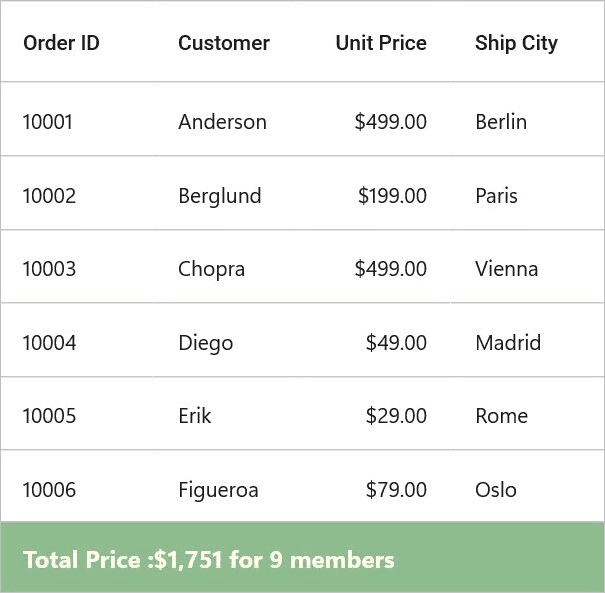Select order 10001 cell

coord(78,119)
